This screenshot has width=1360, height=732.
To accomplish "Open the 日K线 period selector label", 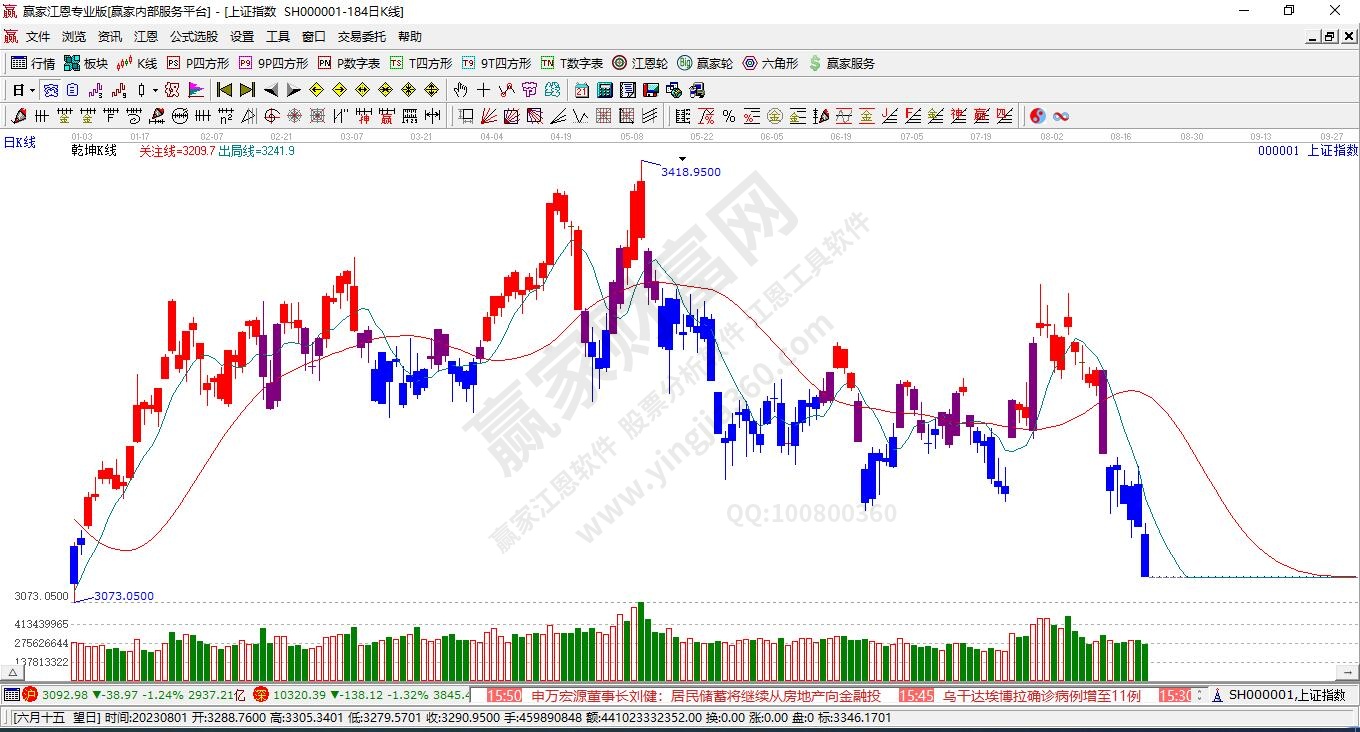I will pos(20,143).
